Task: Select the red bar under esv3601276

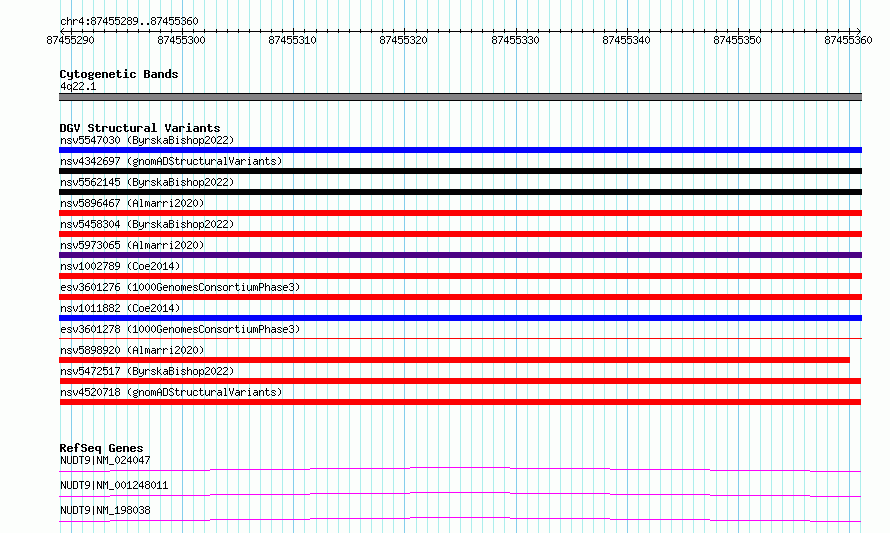Action: click(x=460, y=297)
